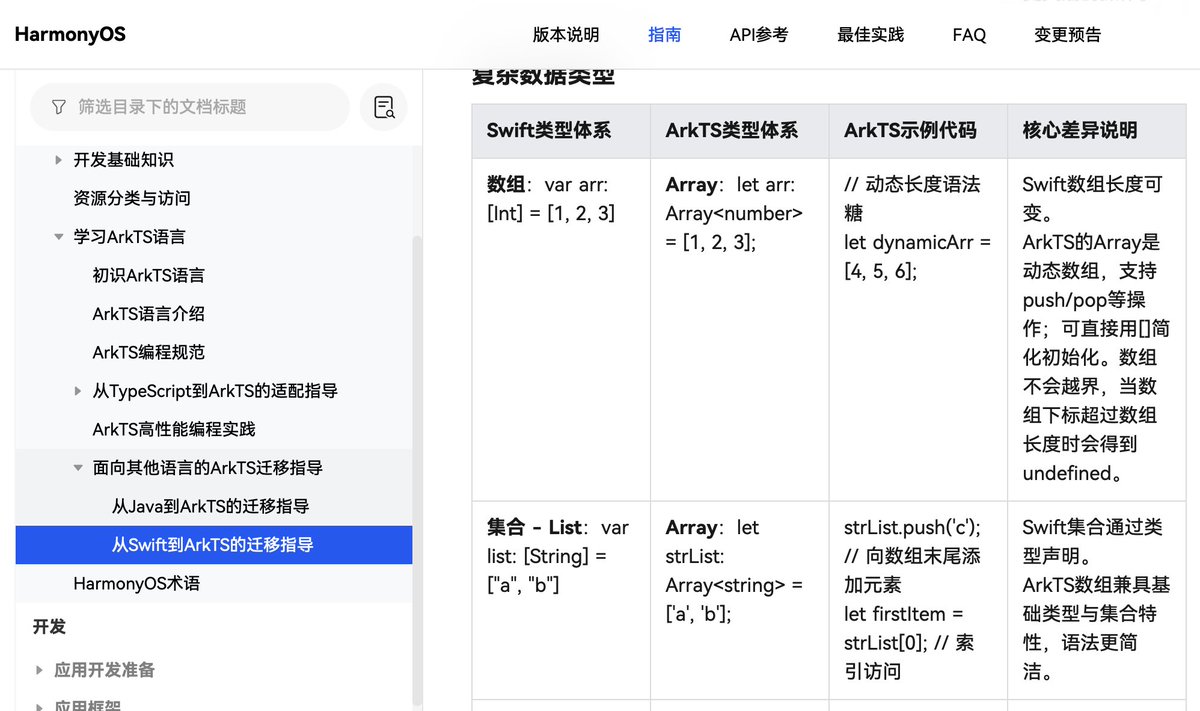Viewport: 1200px width, 711px height.
Task: Open 资源分类与访问 in the sidebar
Action: click(132, 198)
